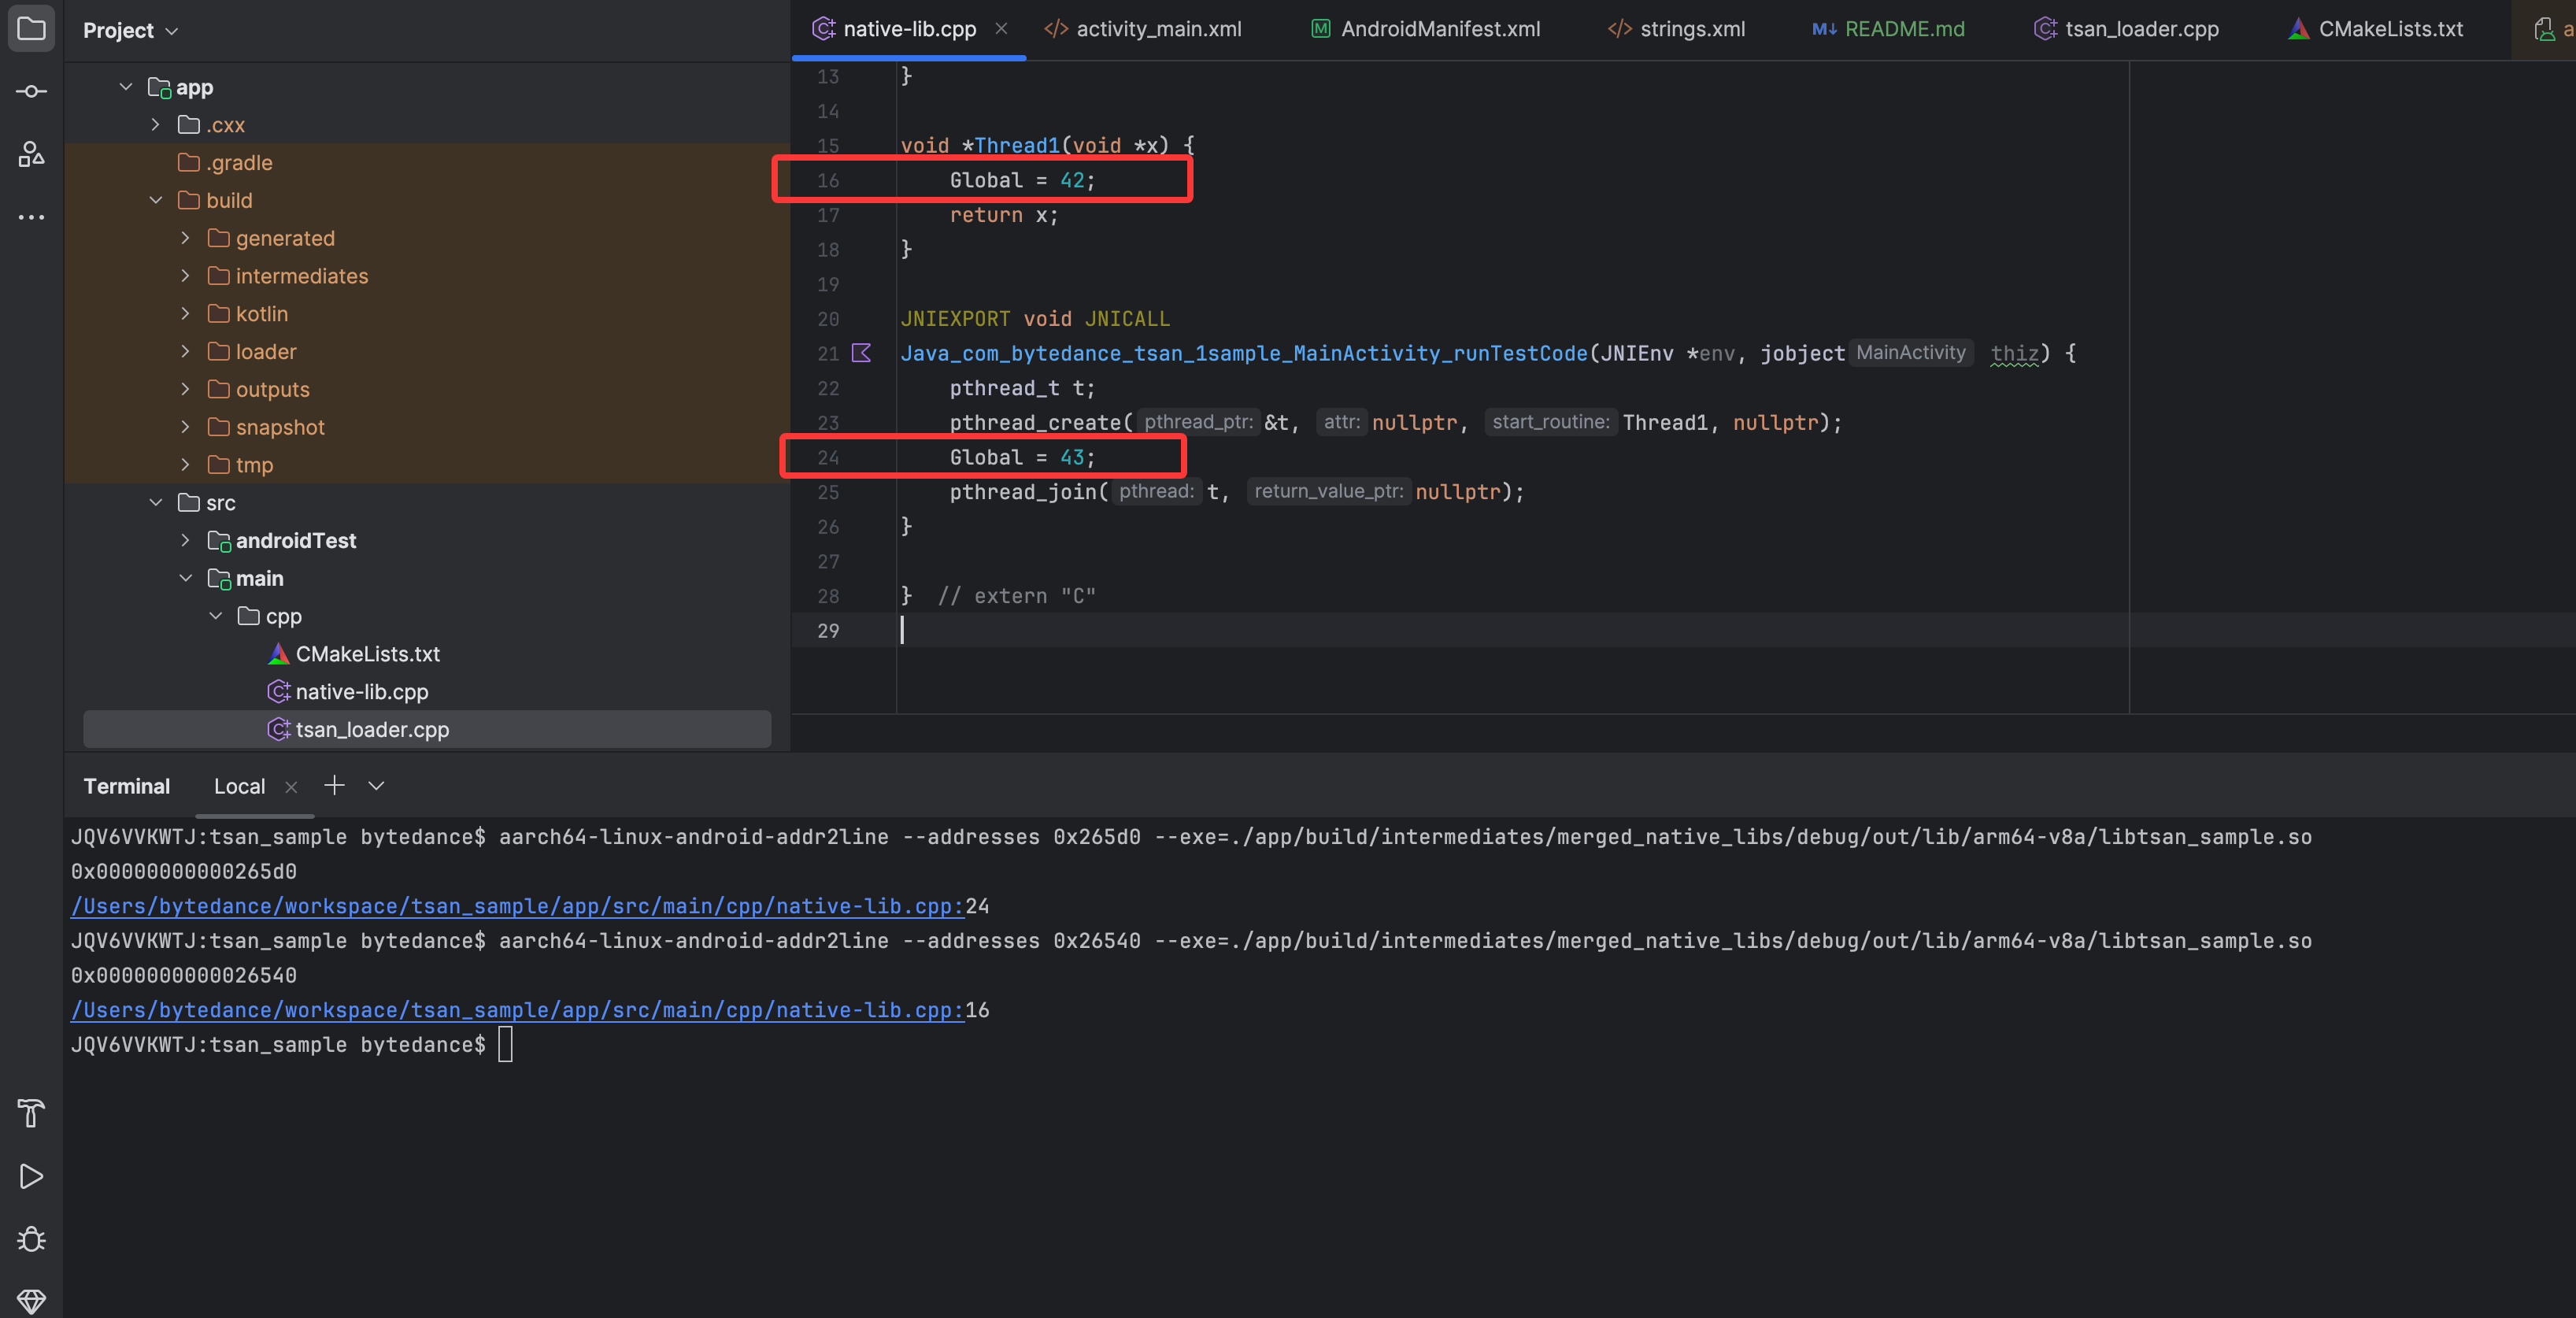Image resolution: width=2576 pixels, height=1318 pixels.
Task: Add a new terminal session
Action: click(334, 786)
